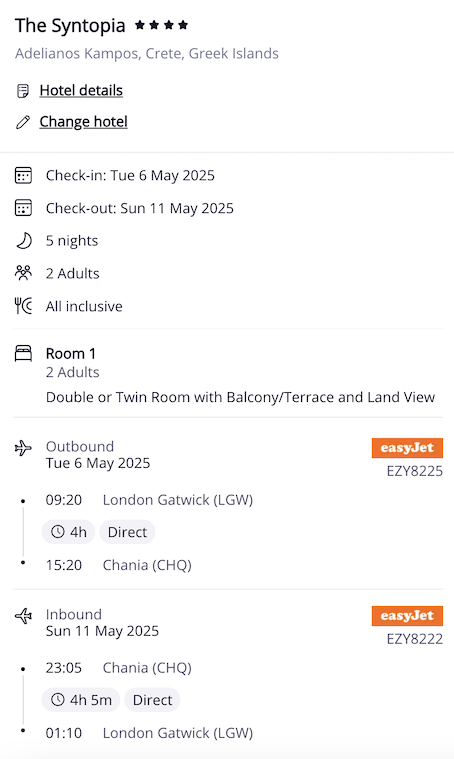Screen dimensions: 454x759
Task: Click the check-out calendar icon
Action: 23,208
